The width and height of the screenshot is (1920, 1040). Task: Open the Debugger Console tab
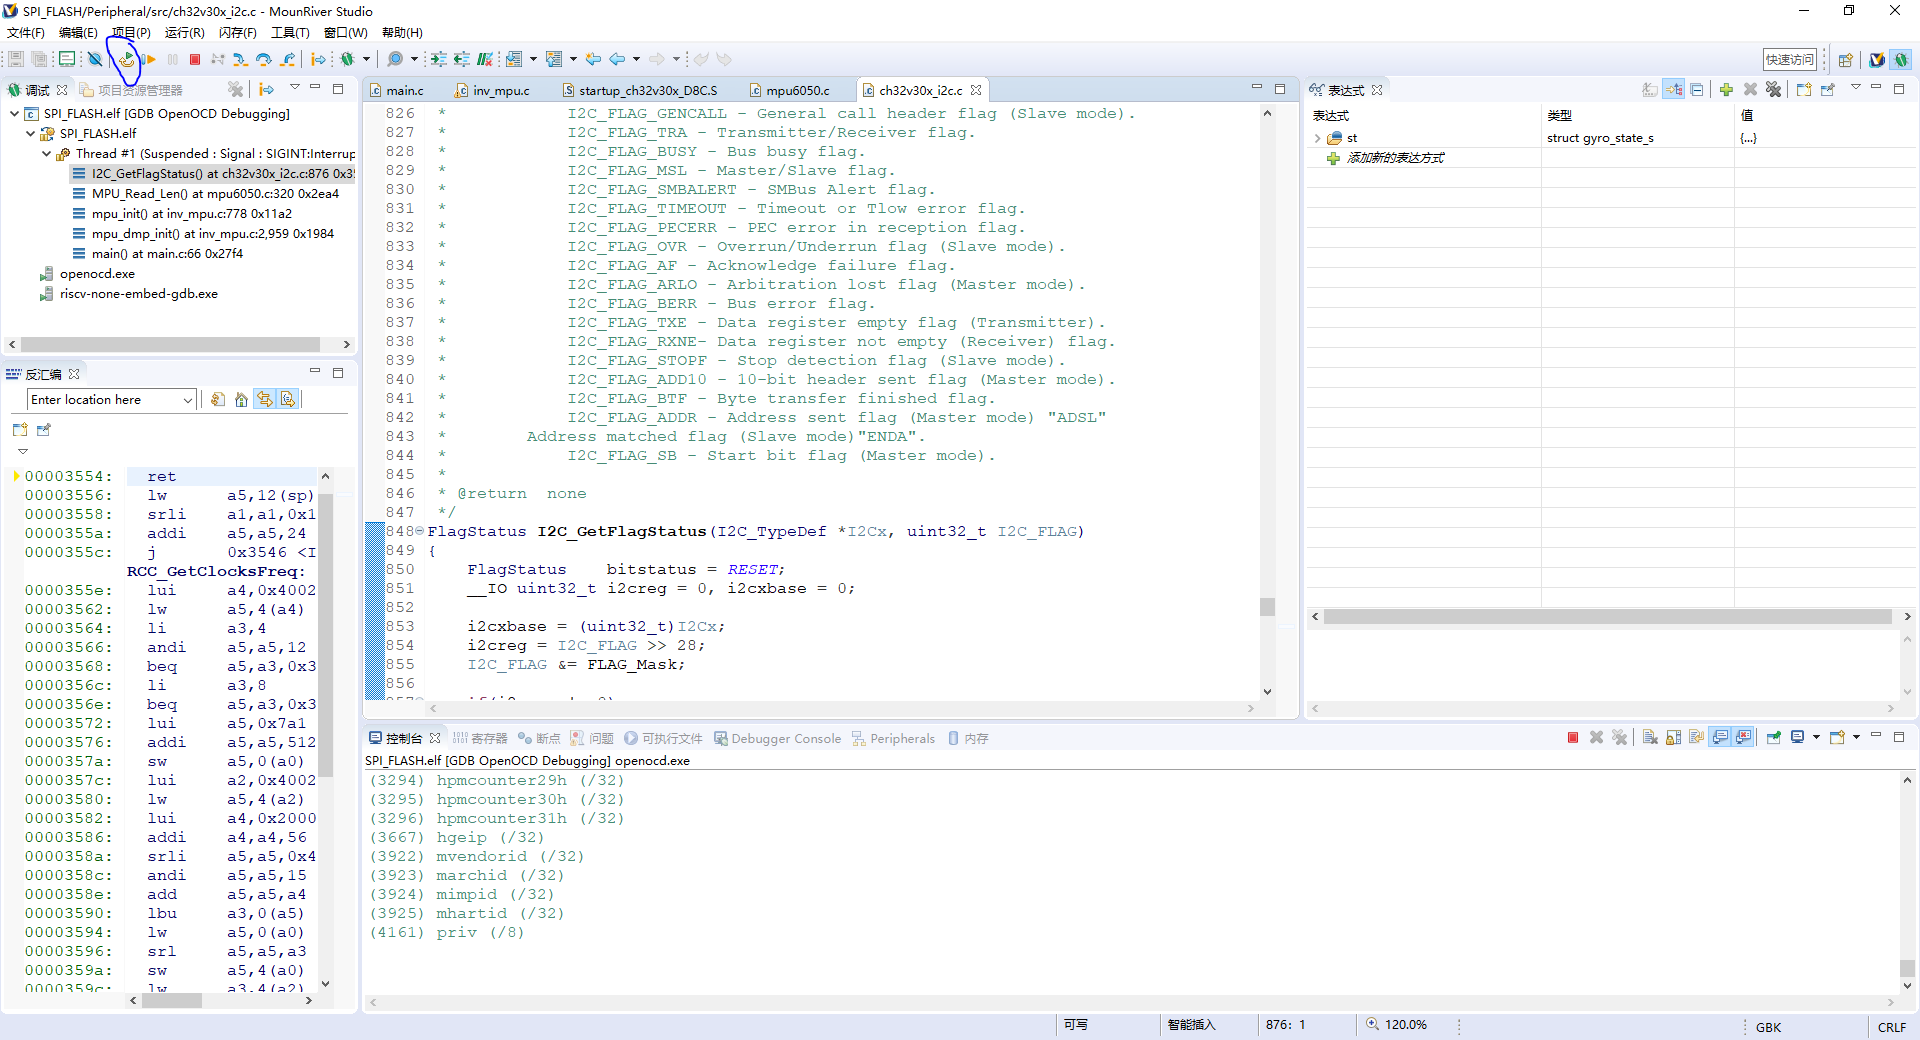coord(777,739)
